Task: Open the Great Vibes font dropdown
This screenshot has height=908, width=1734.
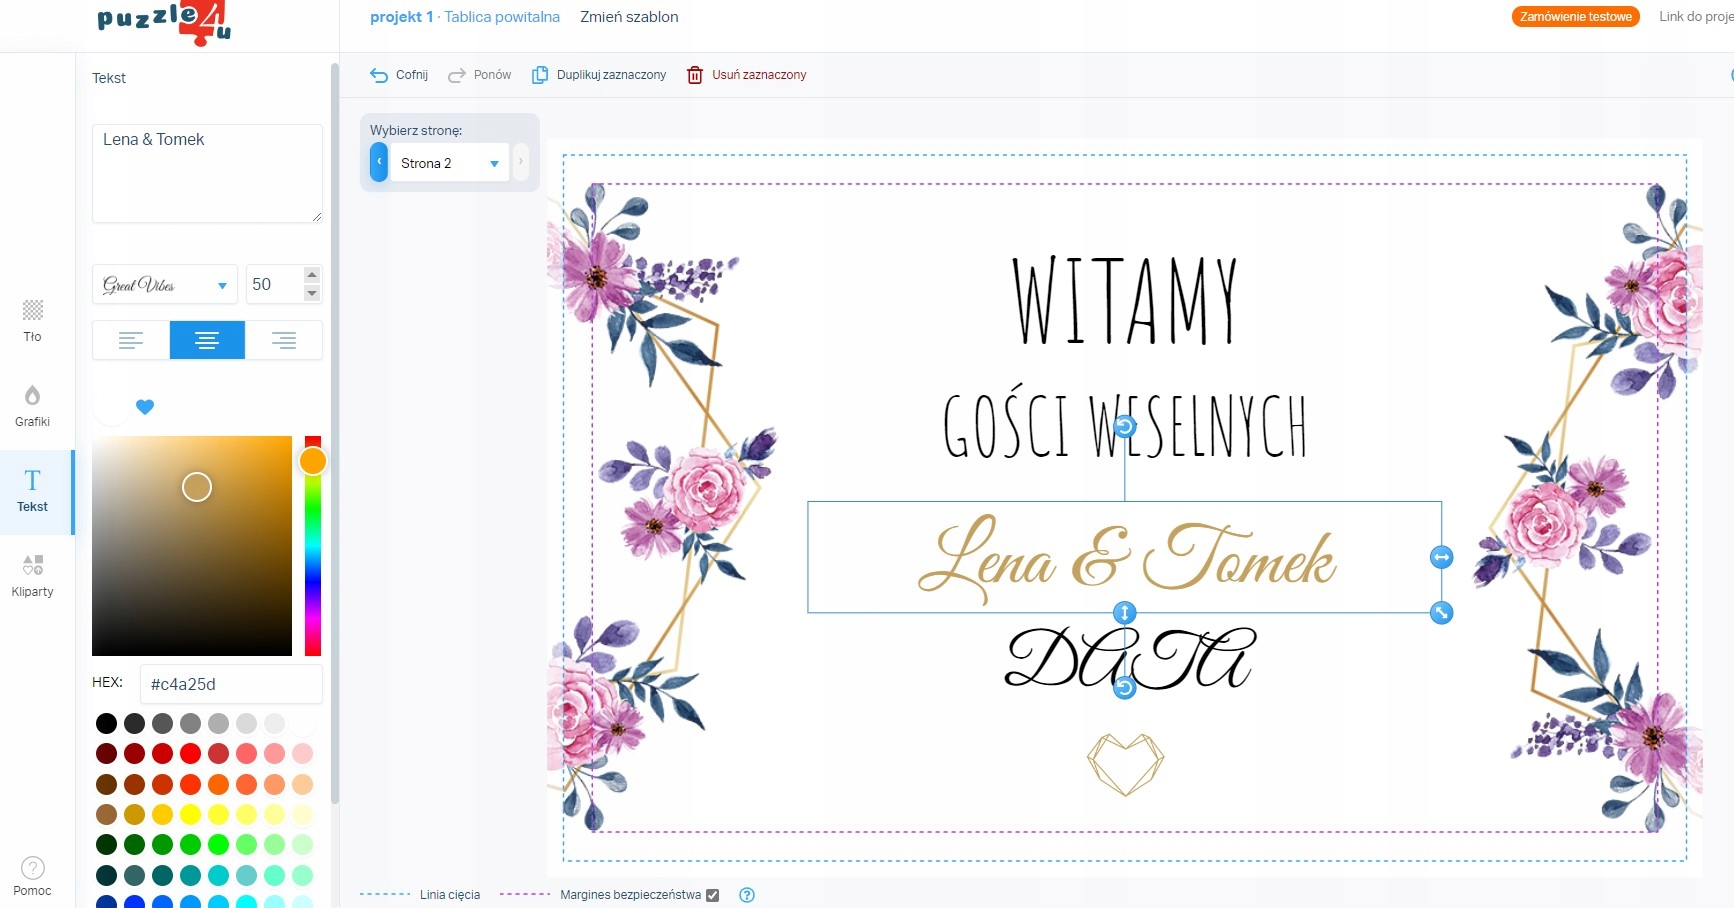Action: pos(165,285)
